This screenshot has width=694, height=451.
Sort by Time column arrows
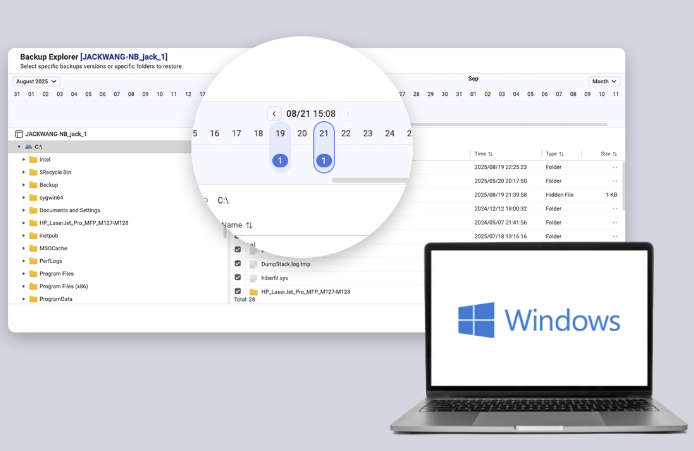pos(490,154)
